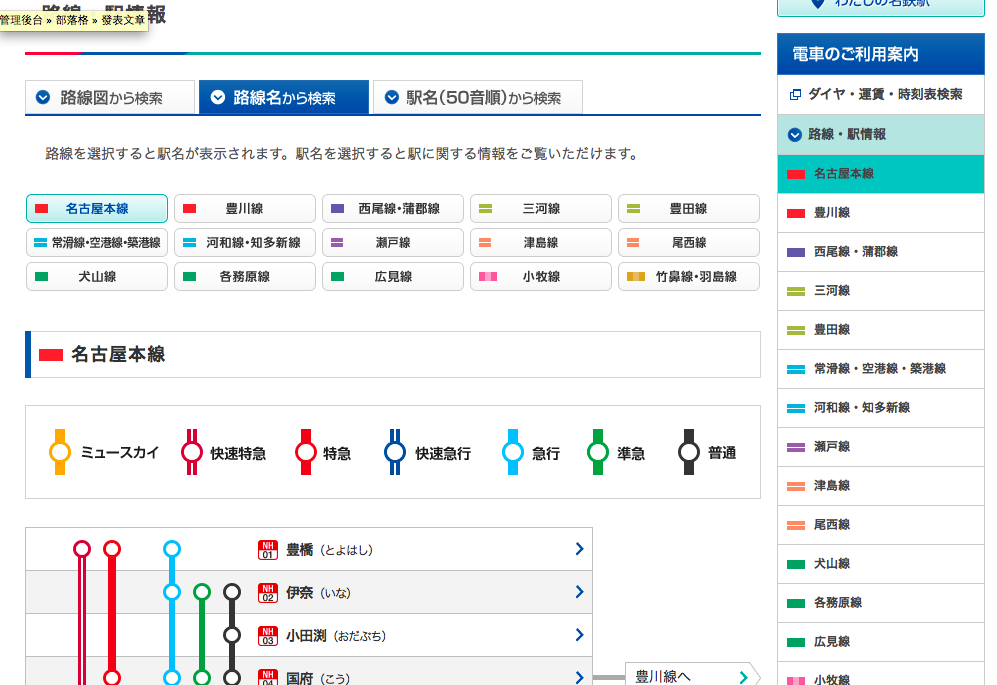Choose 常滑線・空港線・築港線 button

(97, 242)
